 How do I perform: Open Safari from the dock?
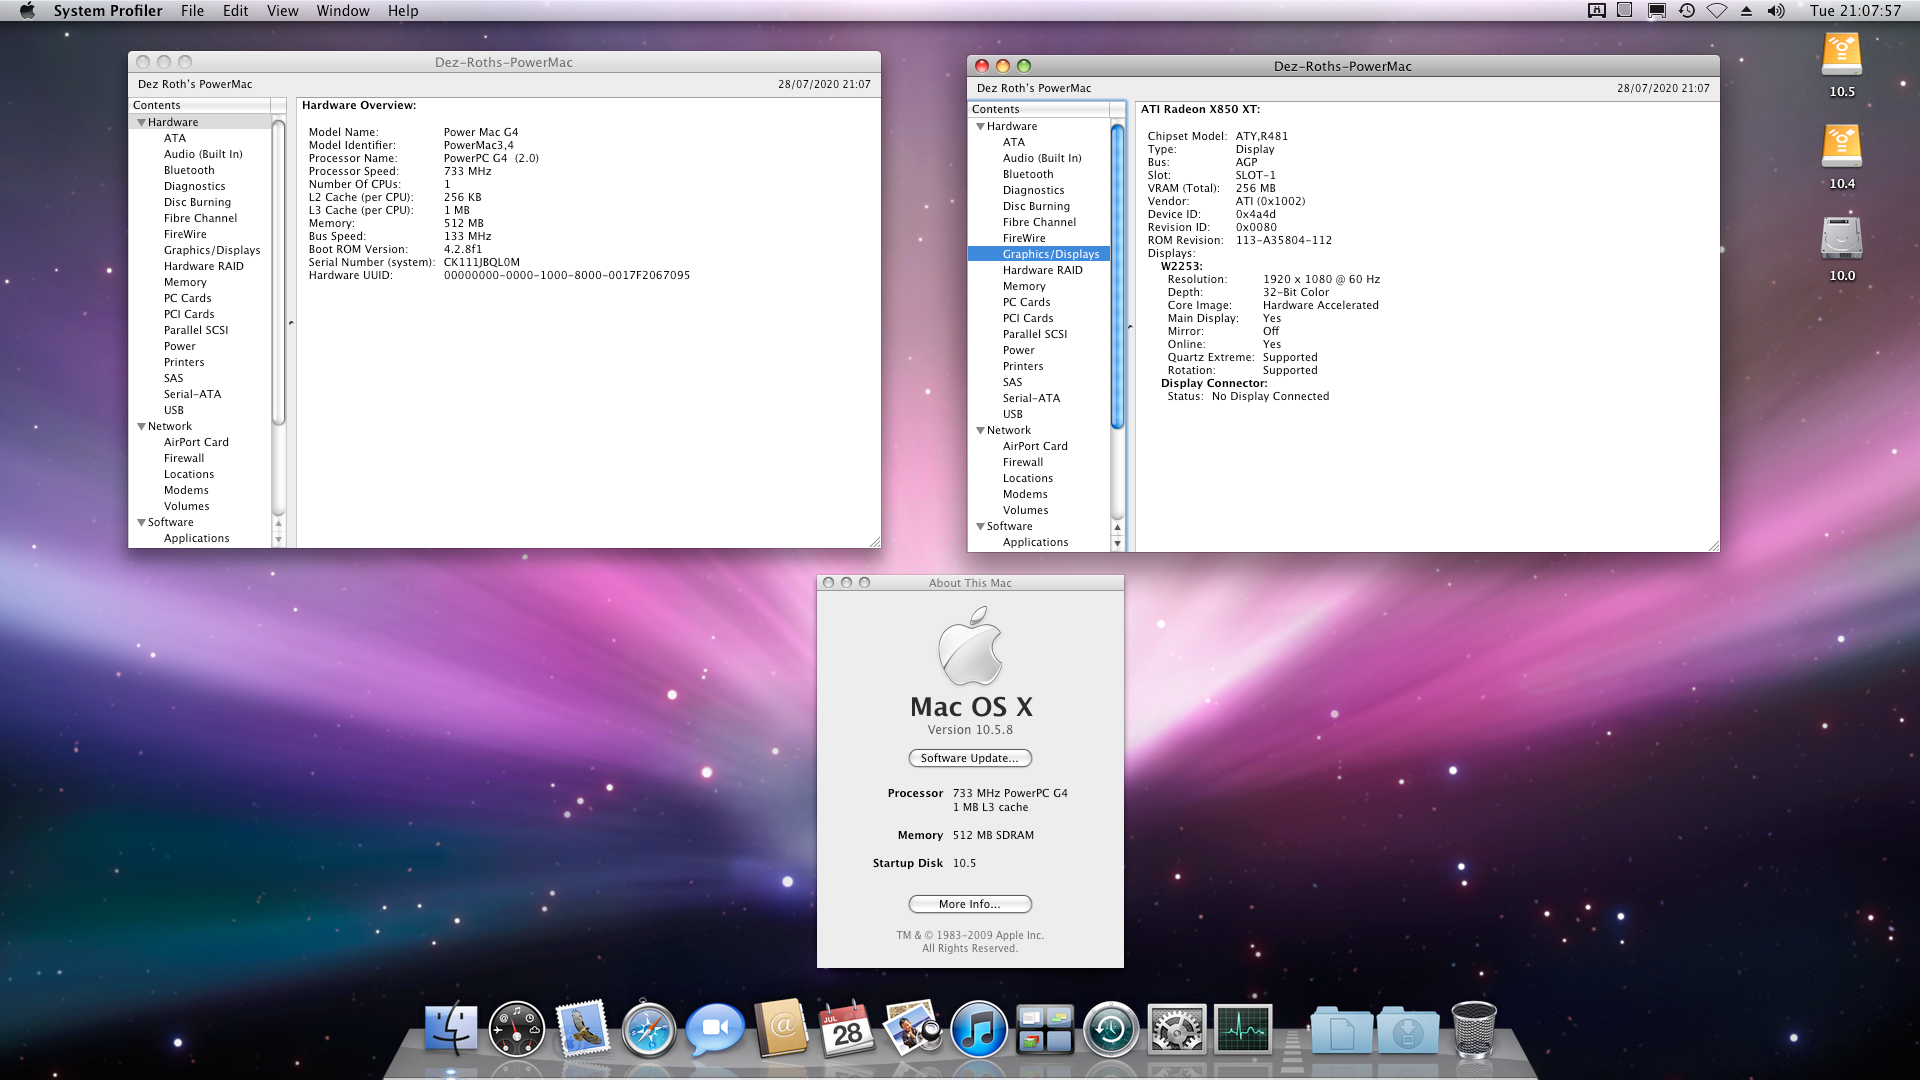point(648,1030)
